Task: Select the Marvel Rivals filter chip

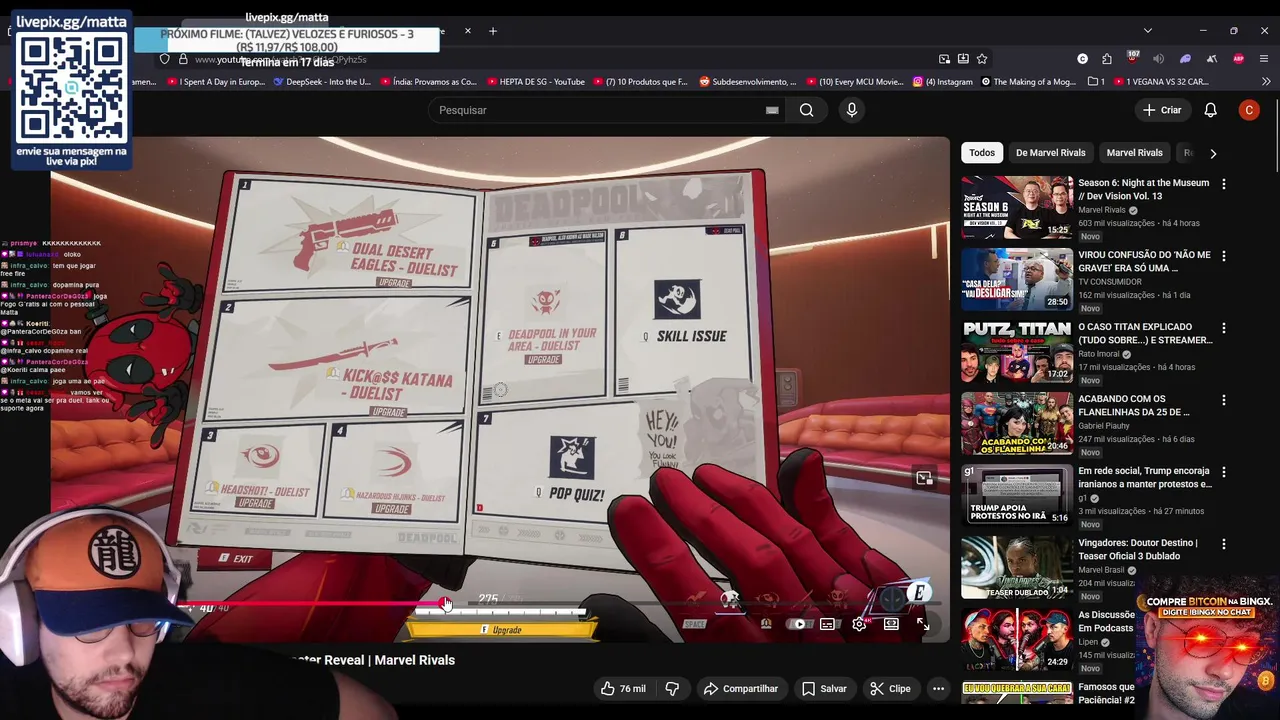Action: [x=1134, y=153]
